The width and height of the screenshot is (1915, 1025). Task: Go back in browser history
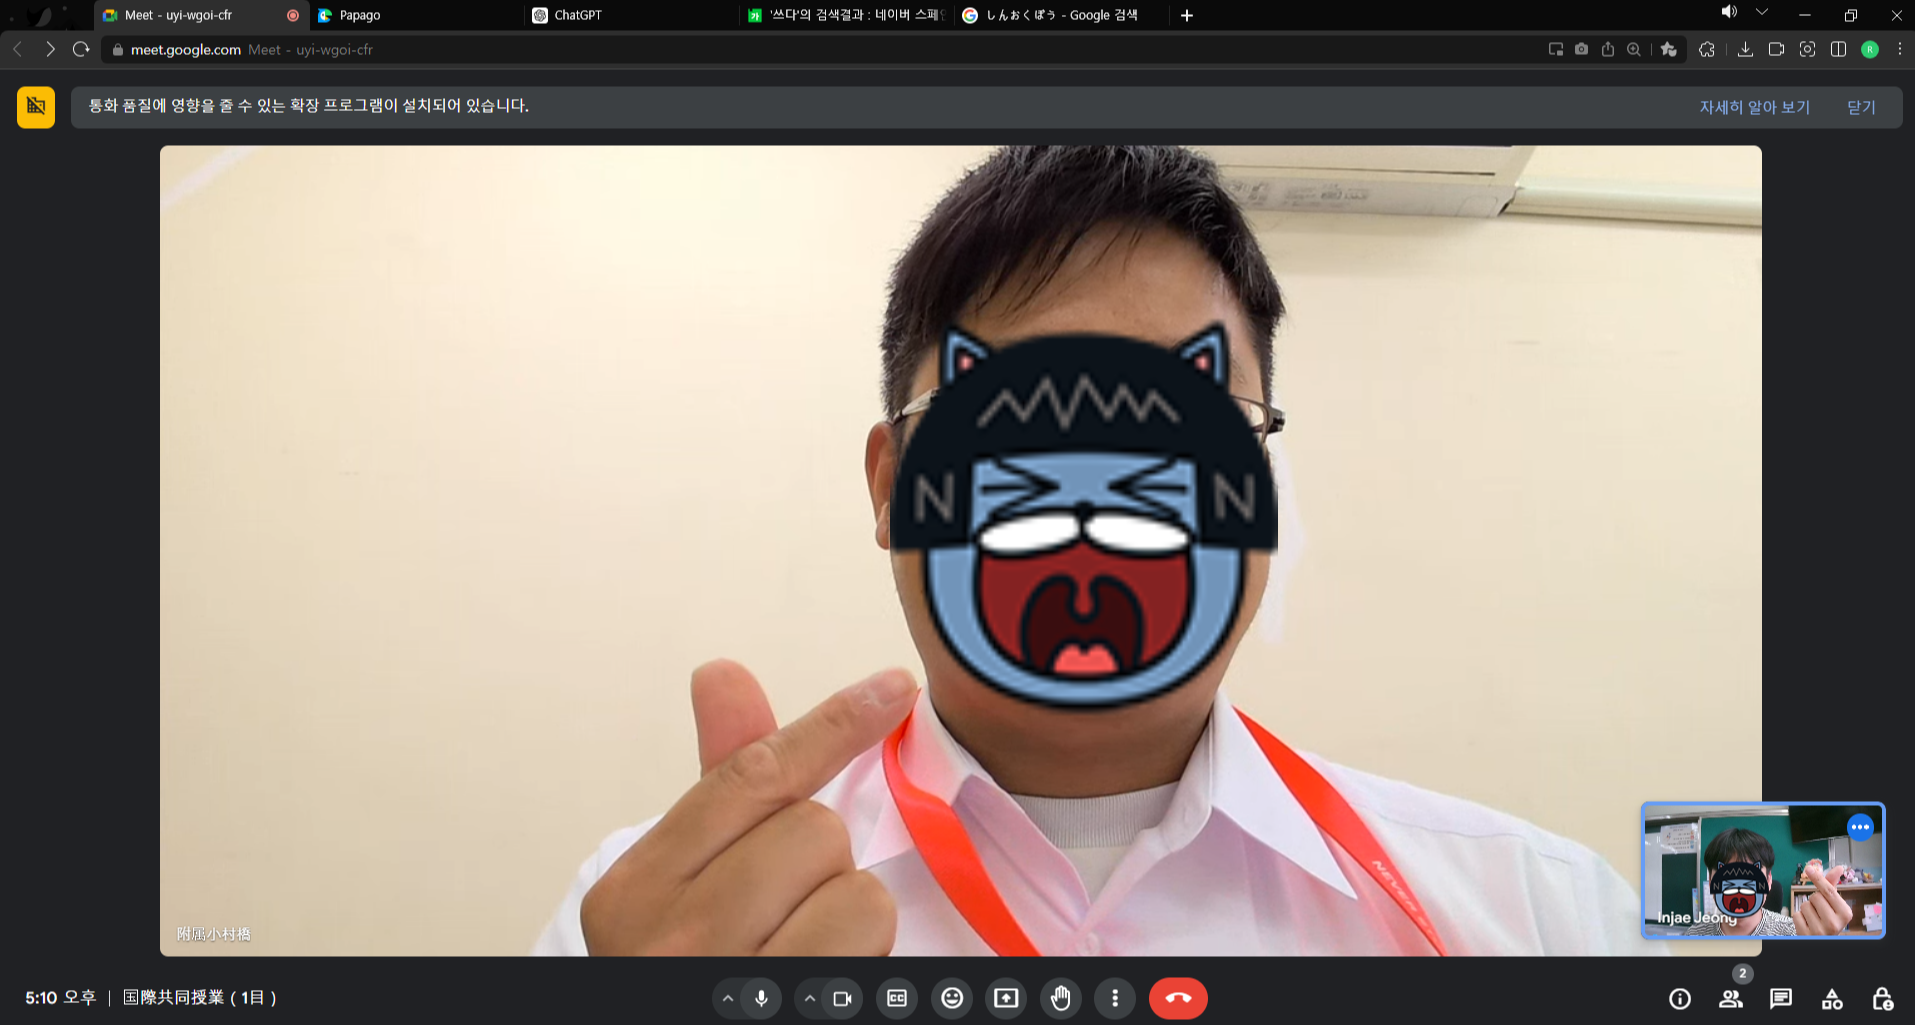coord(18,49)
